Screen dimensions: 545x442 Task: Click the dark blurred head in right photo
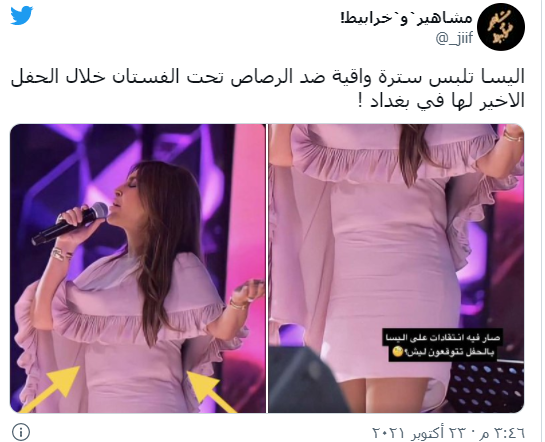coord(306,379)
